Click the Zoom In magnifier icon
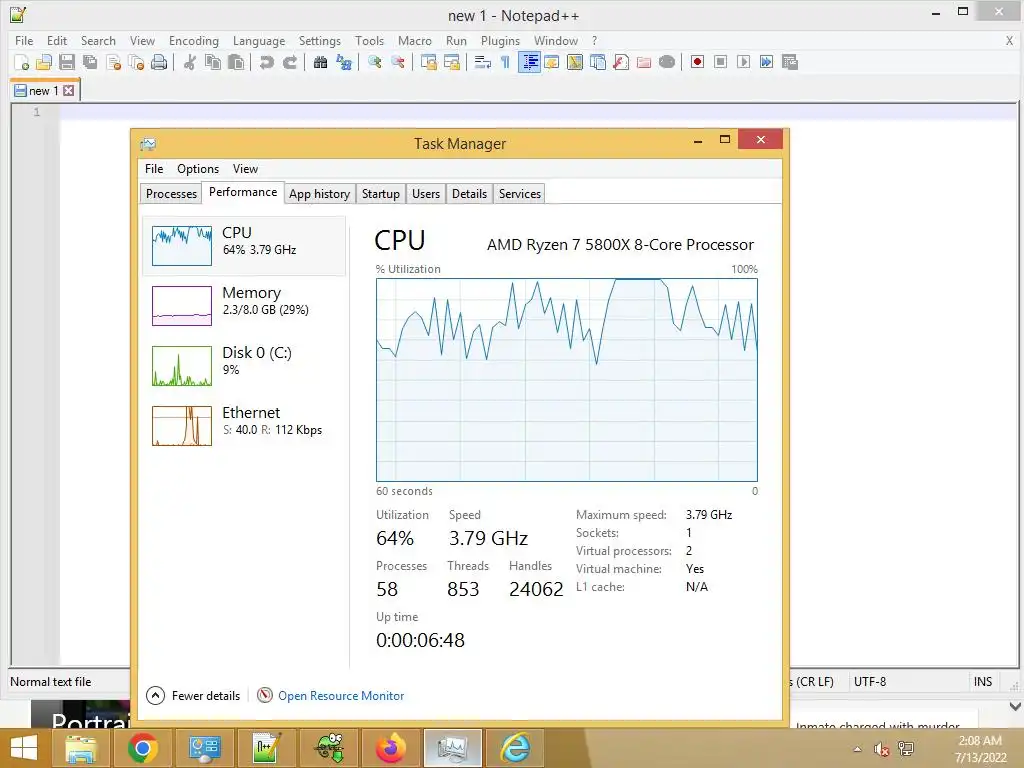 (x=375, y=62)
